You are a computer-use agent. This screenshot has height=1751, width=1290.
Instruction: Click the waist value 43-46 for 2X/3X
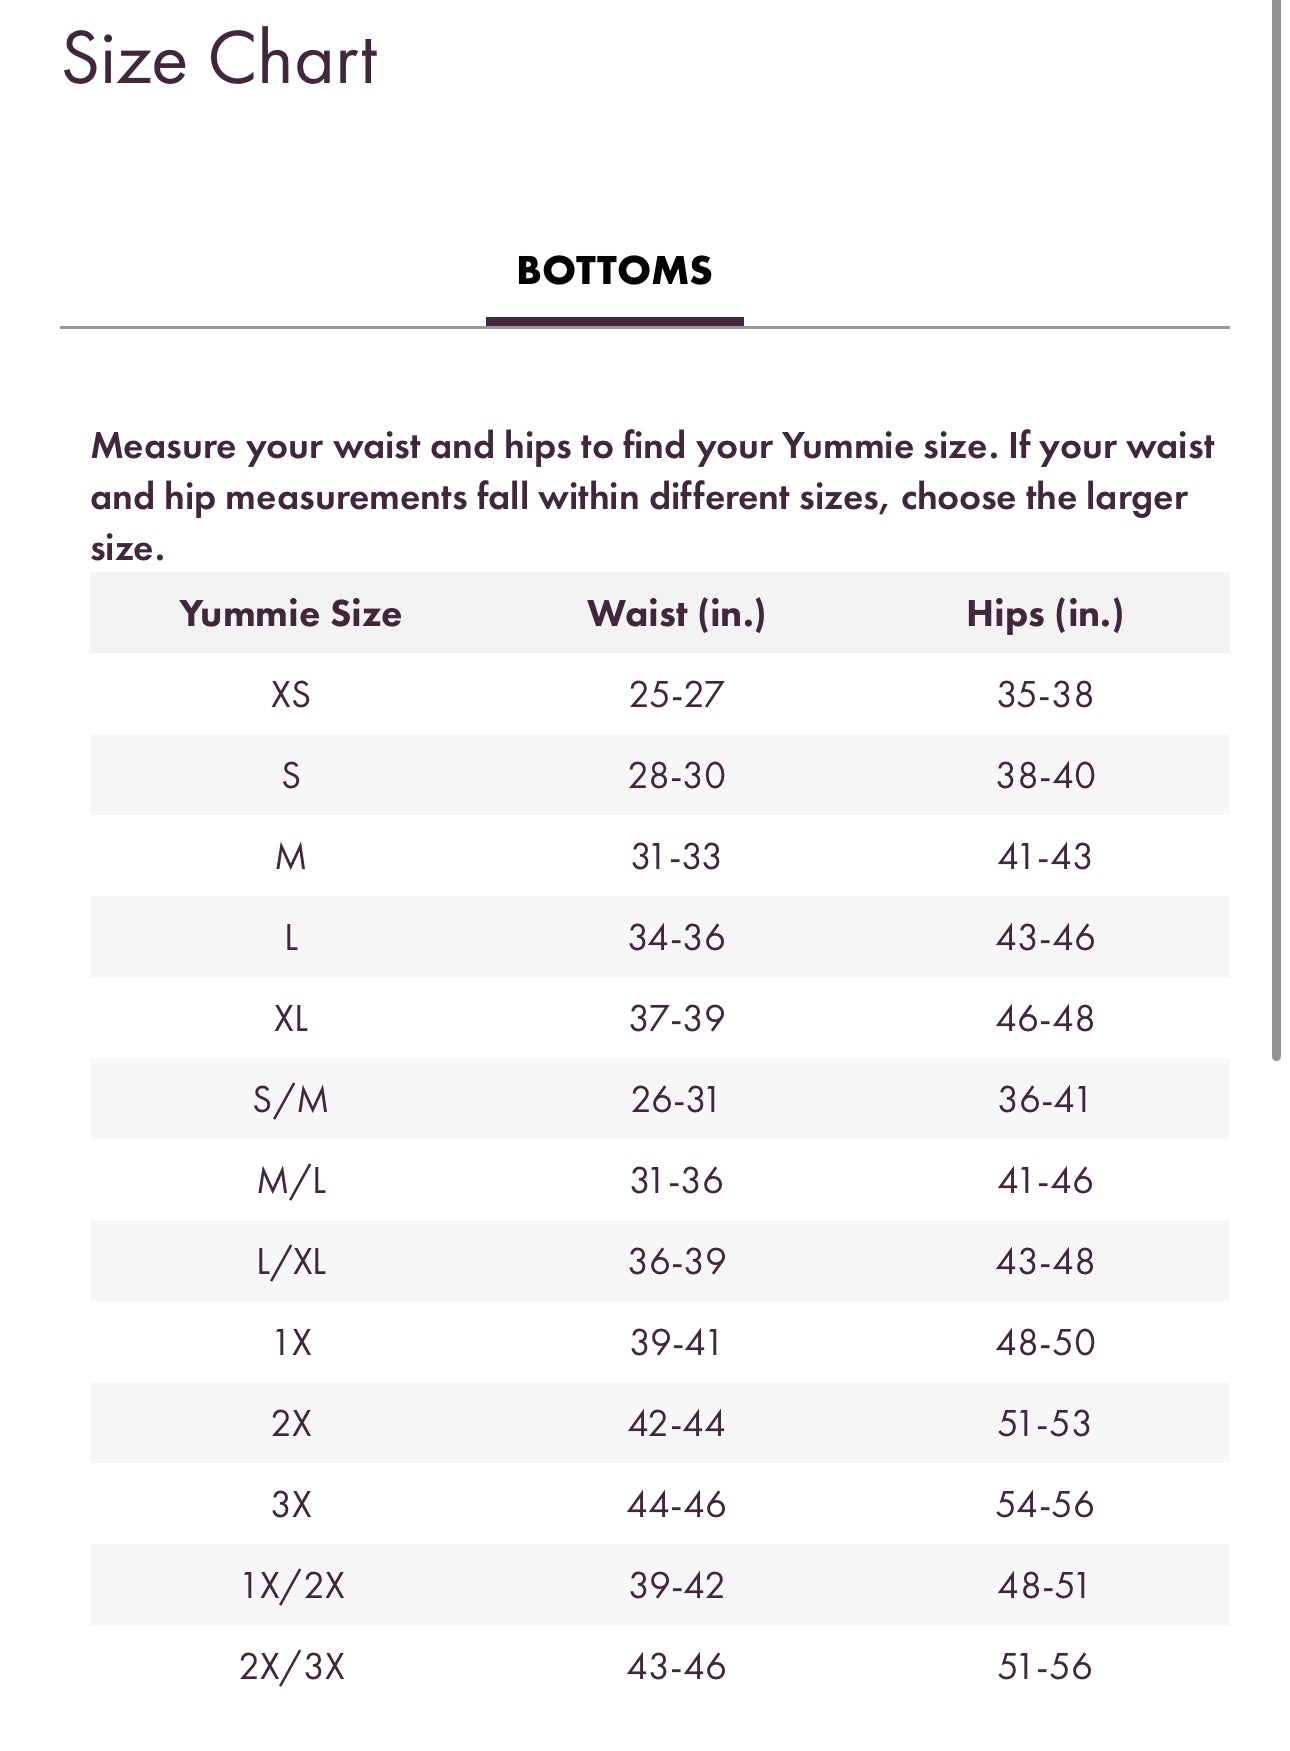(x=676, y=1666)
